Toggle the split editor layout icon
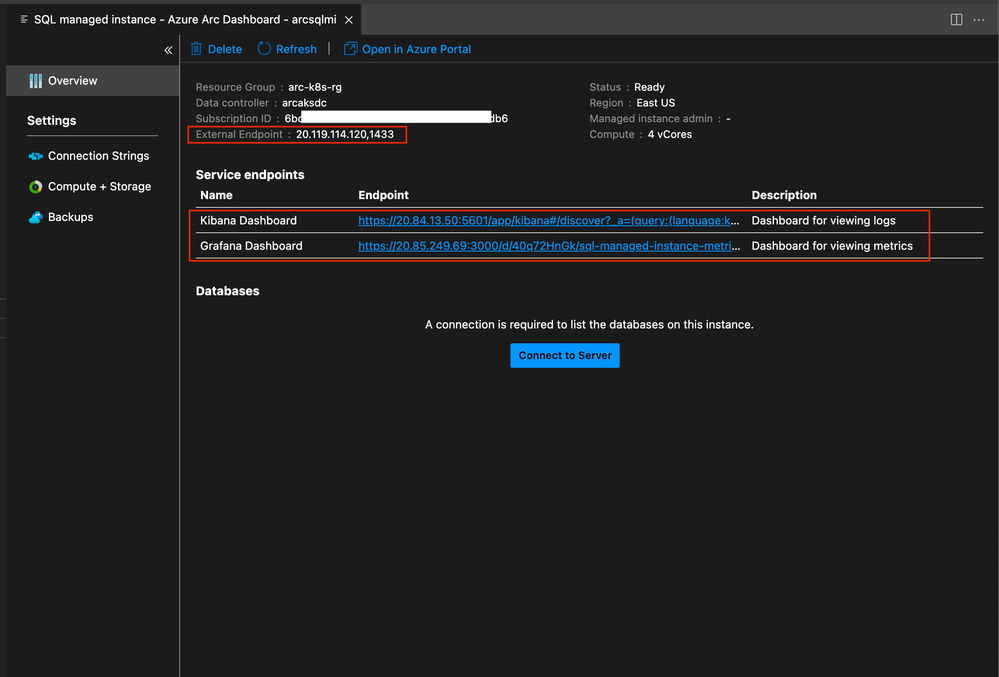 (x=956, y=19)
